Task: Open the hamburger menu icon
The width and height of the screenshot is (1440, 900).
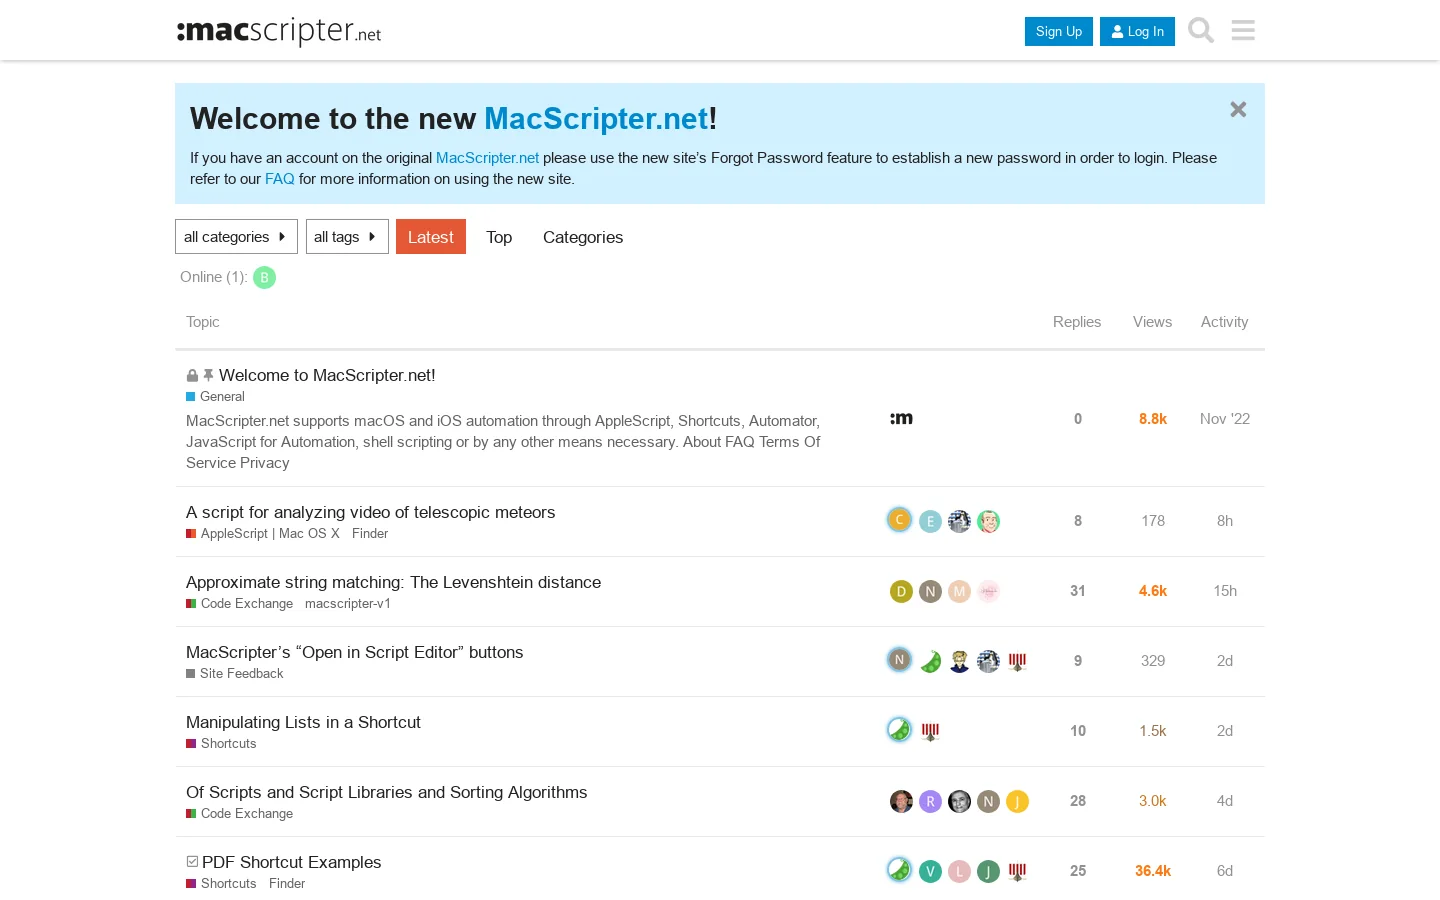Action: pos(1243,31)
